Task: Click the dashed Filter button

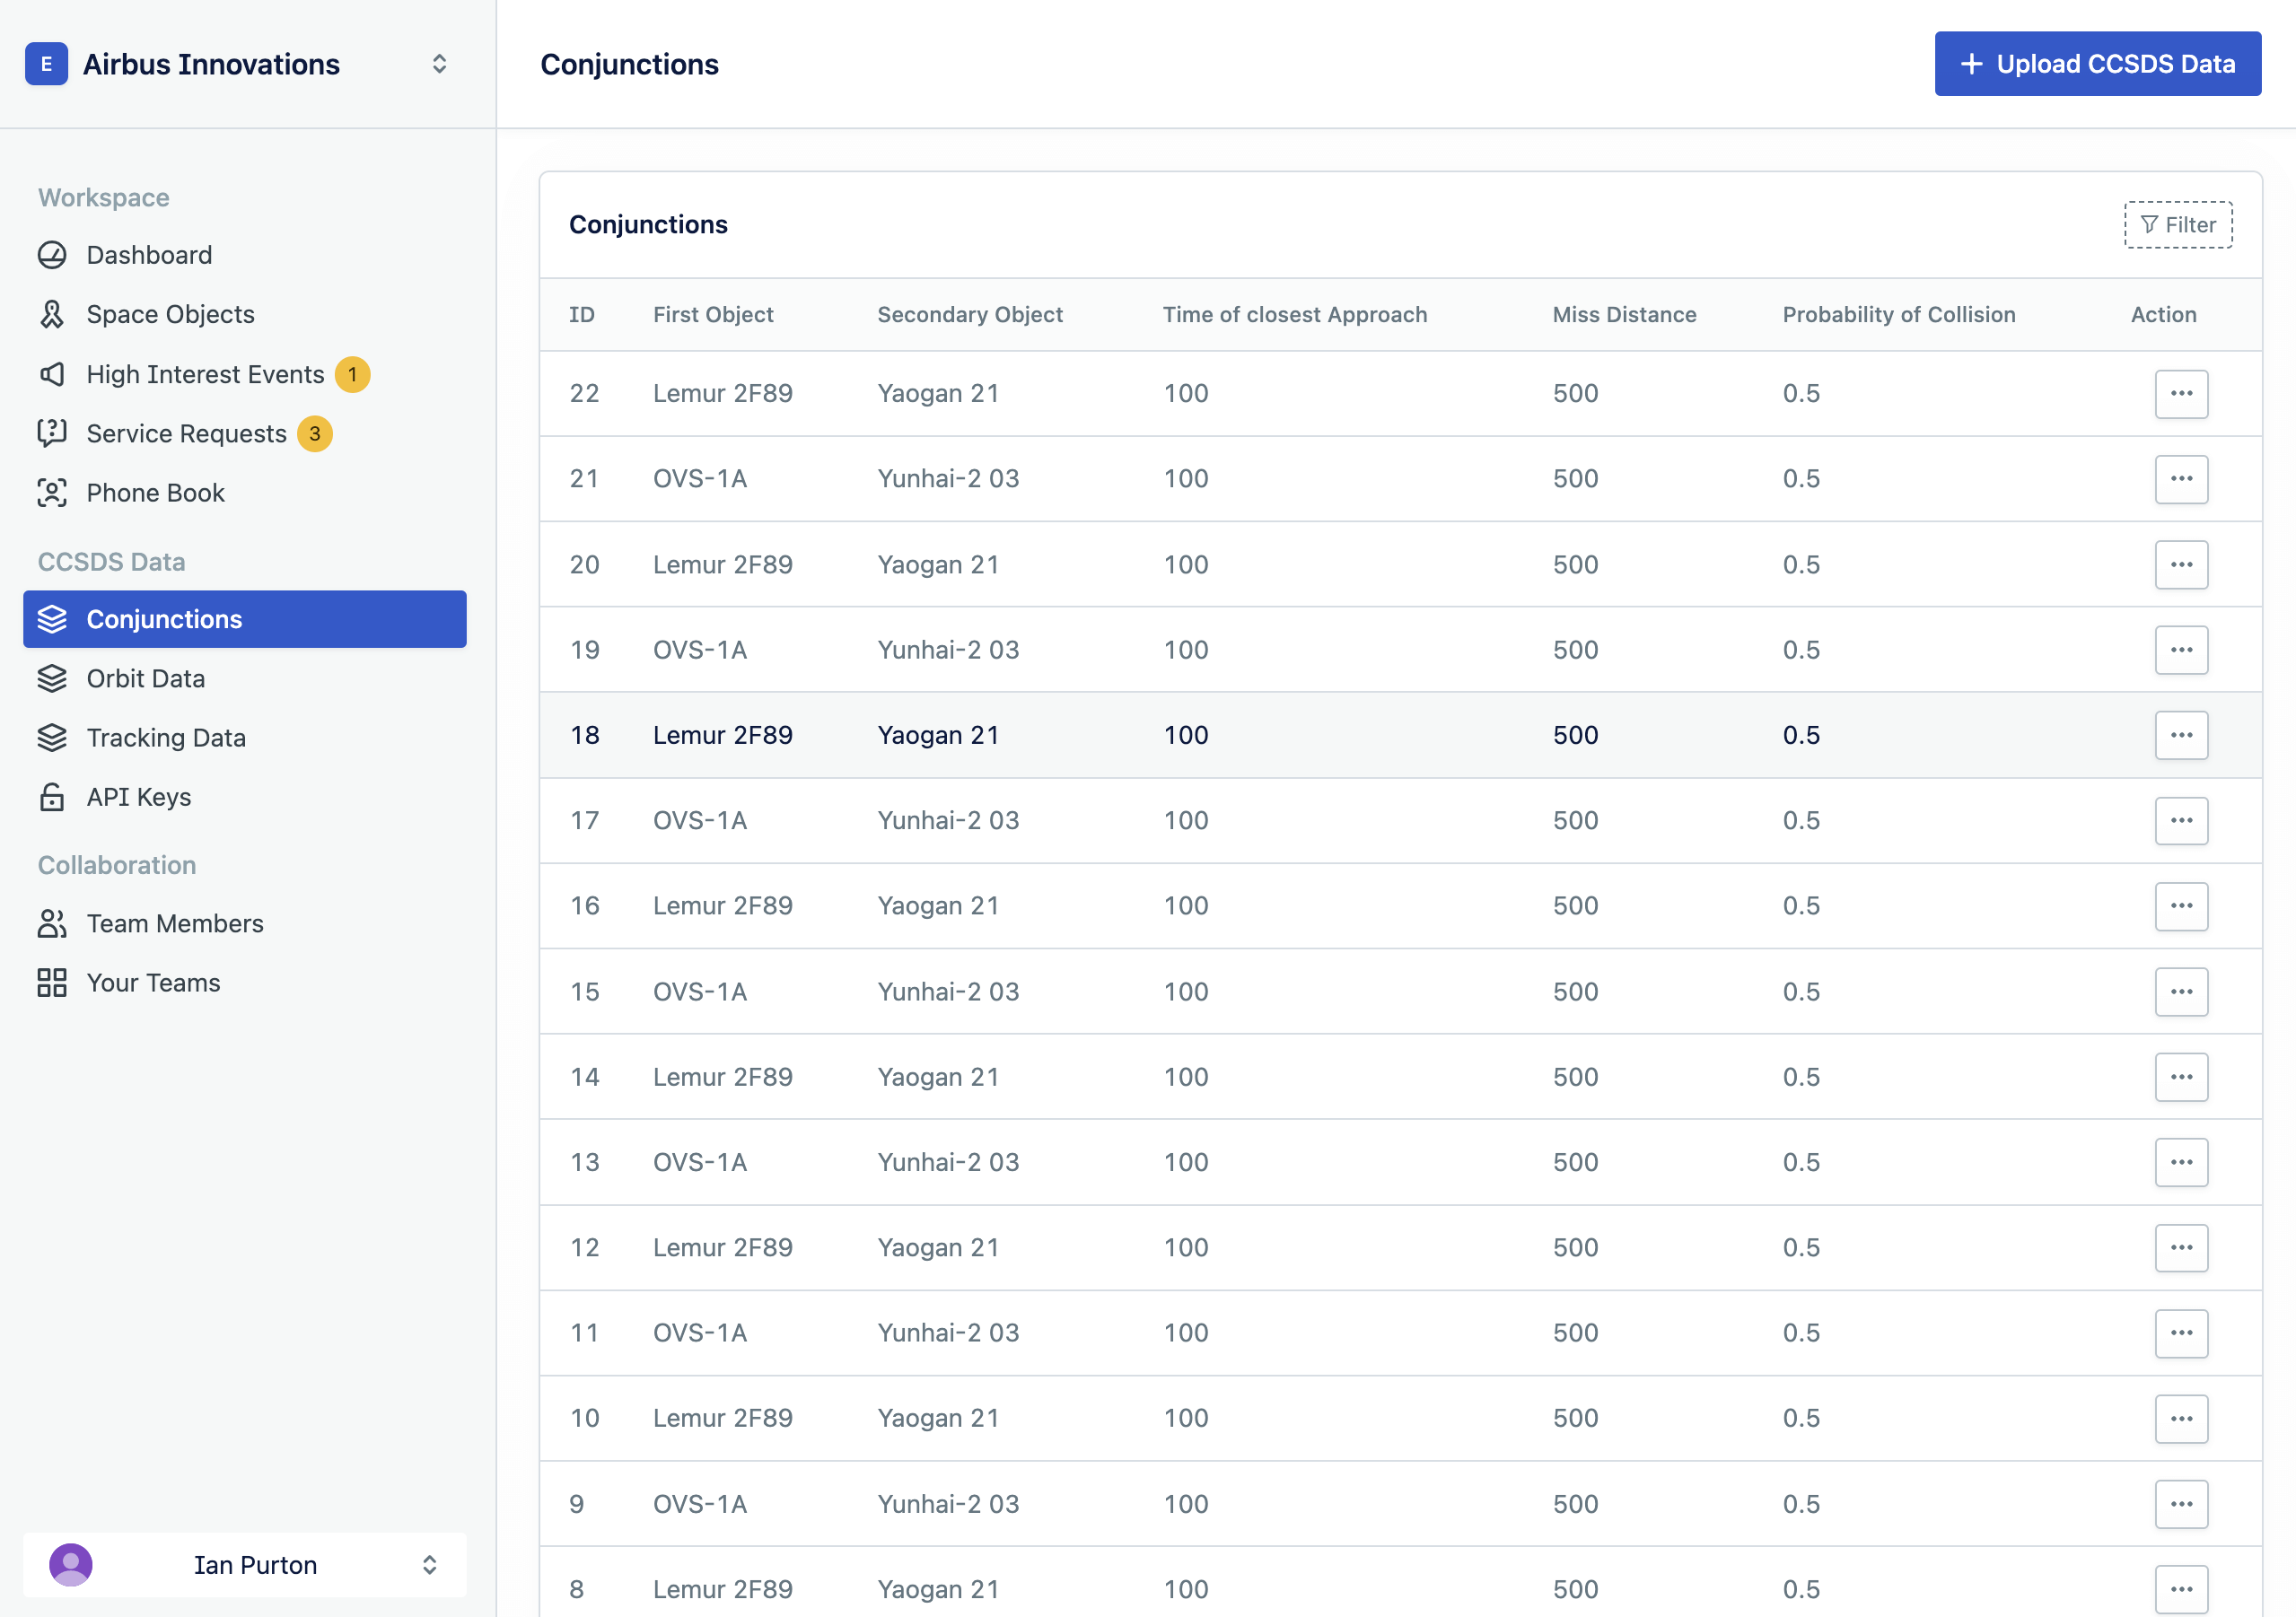Action: point(2178,225)
